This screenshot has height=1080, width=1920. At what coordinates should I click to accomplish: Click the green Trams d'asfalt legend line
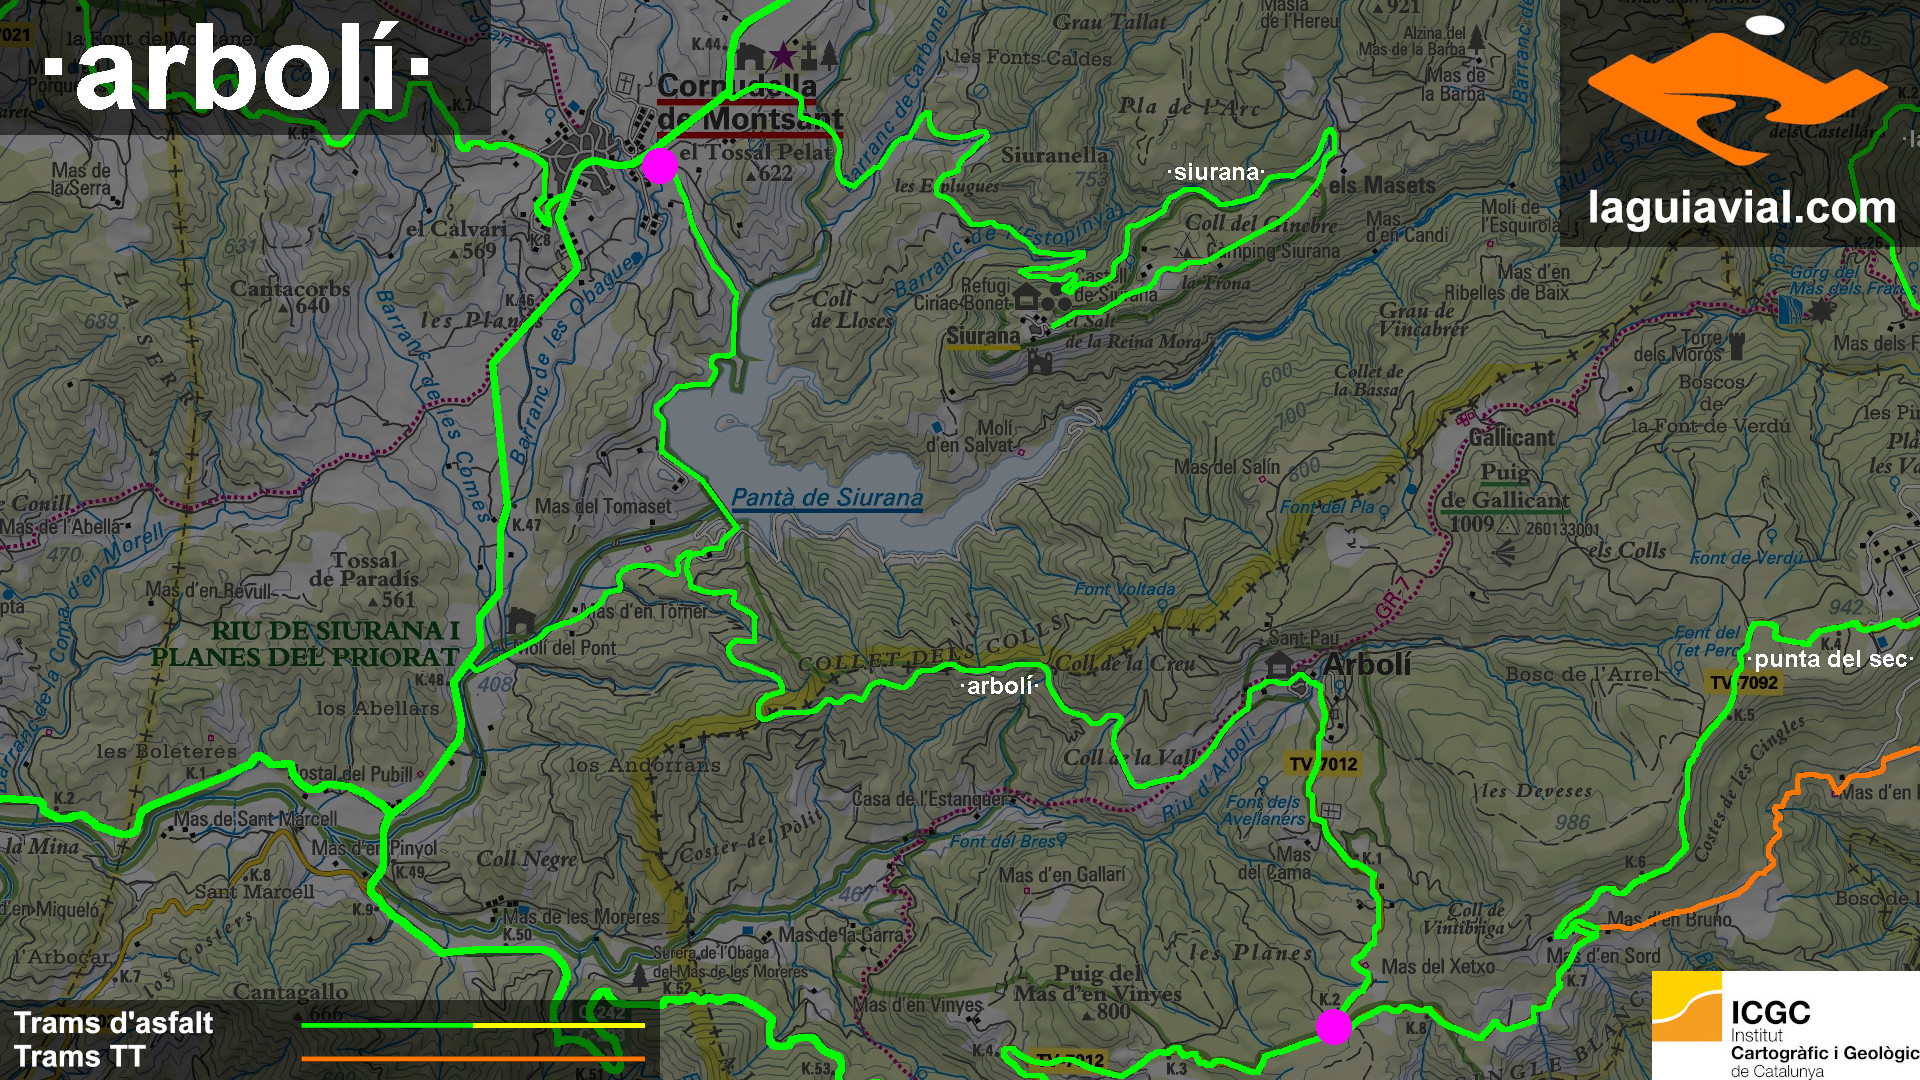388,1025
